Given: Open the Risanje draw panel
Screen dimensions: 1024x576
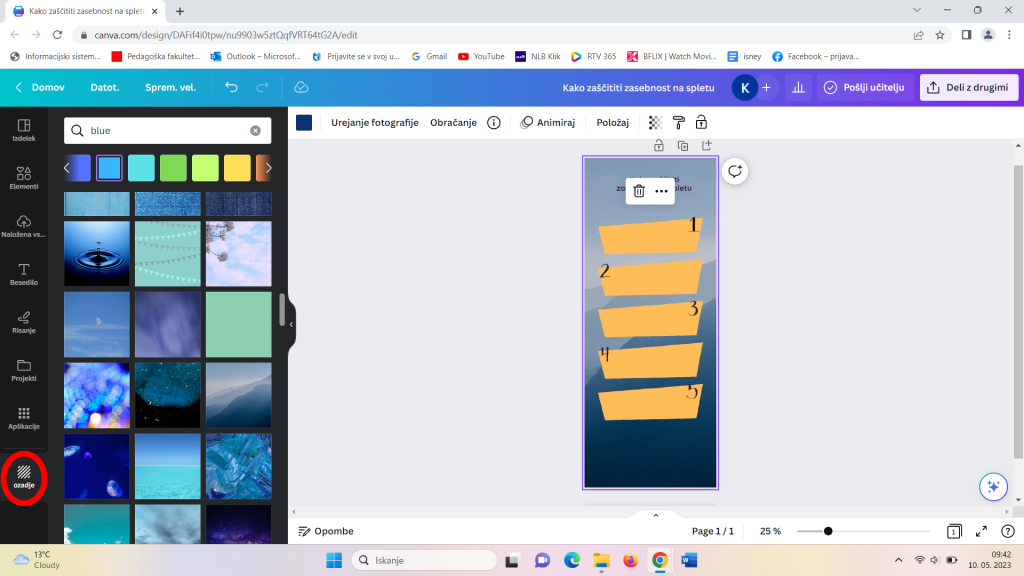Looking at the screenshot, I should (24, 322).
